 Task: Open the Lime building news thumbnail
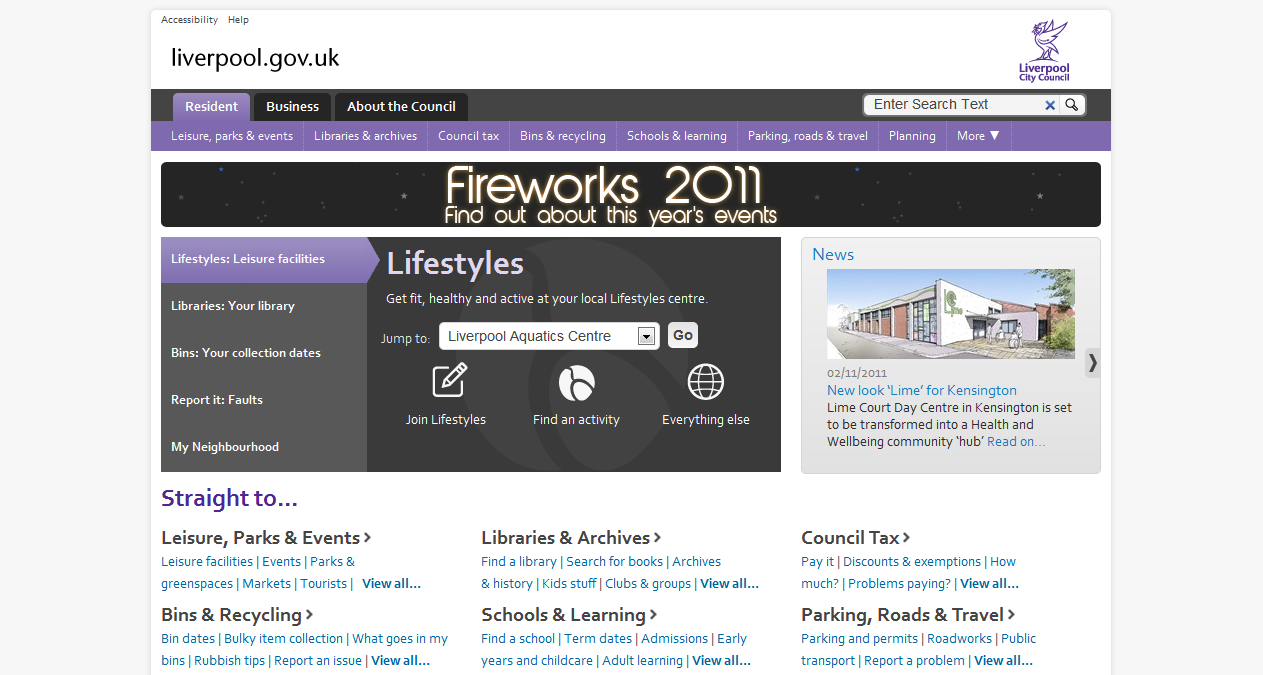(x=950, y=314)
